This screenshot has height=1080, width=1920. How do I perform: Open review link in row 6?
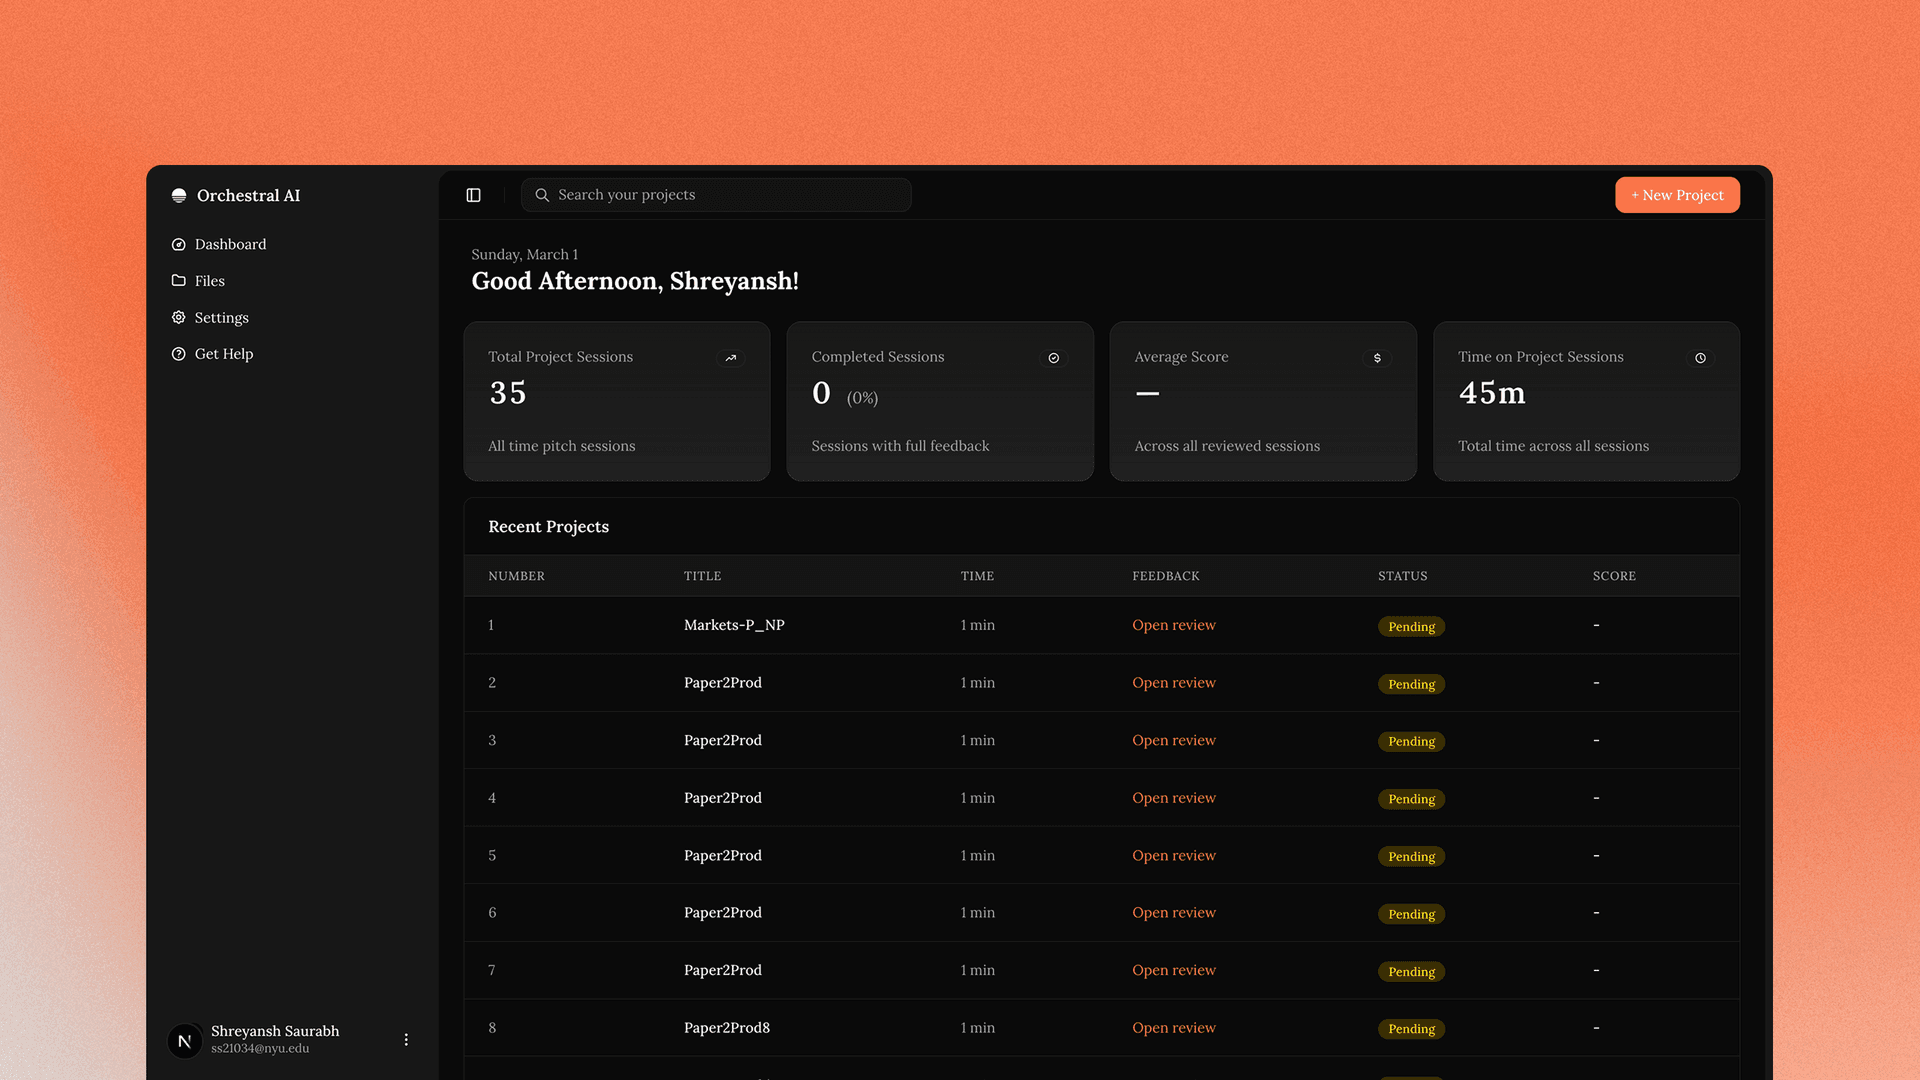(x=1174, y=913)
